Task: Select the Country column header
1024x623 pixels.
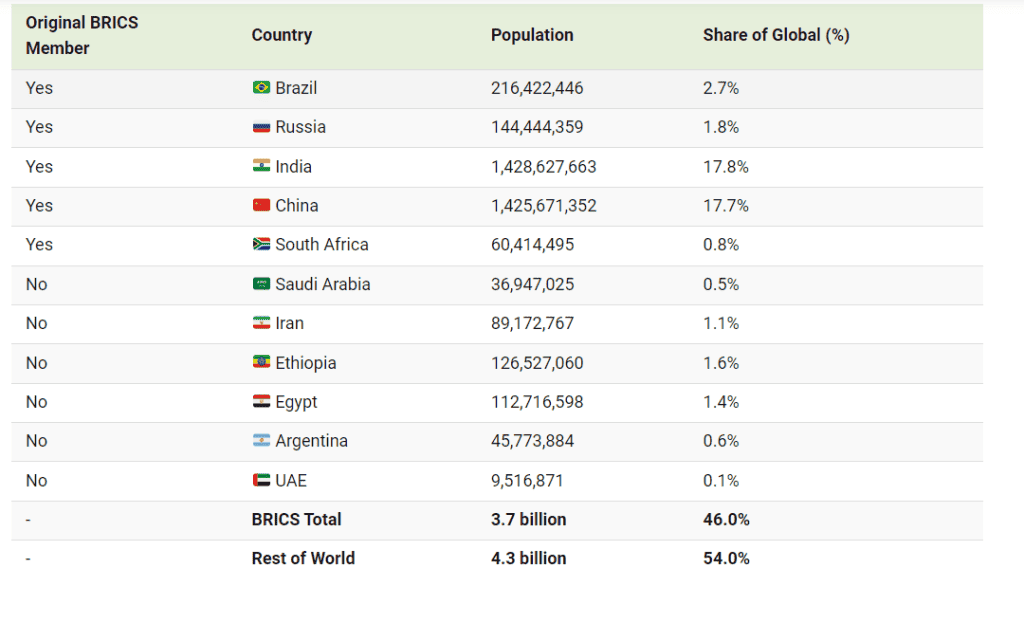Action: (x=281, y=35)
